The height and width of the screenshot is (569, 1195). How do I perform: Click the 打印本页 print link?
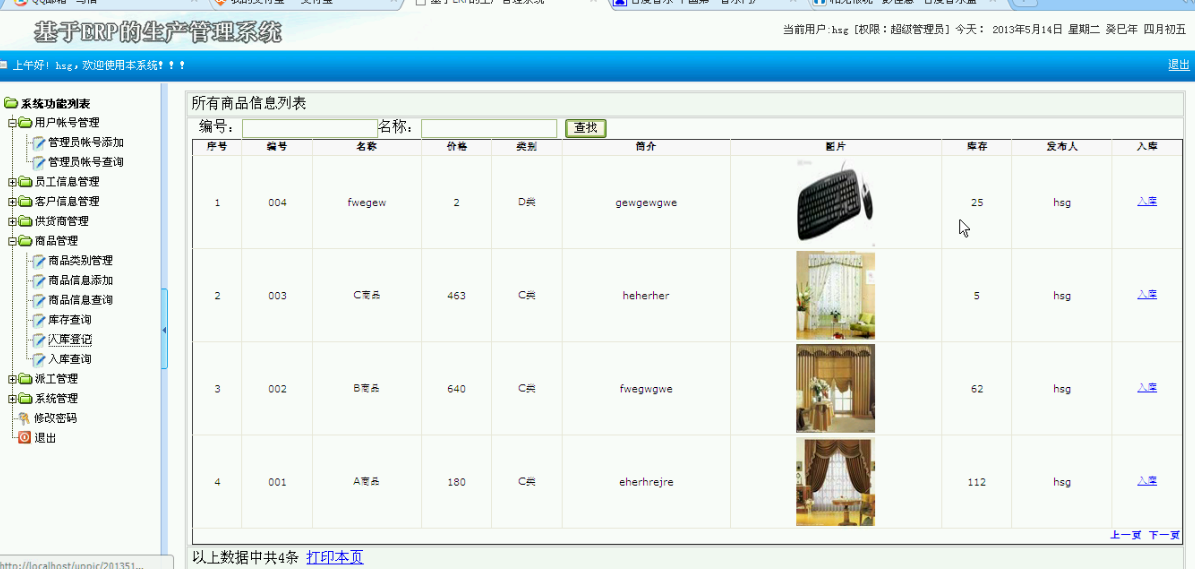pos(335,558)
